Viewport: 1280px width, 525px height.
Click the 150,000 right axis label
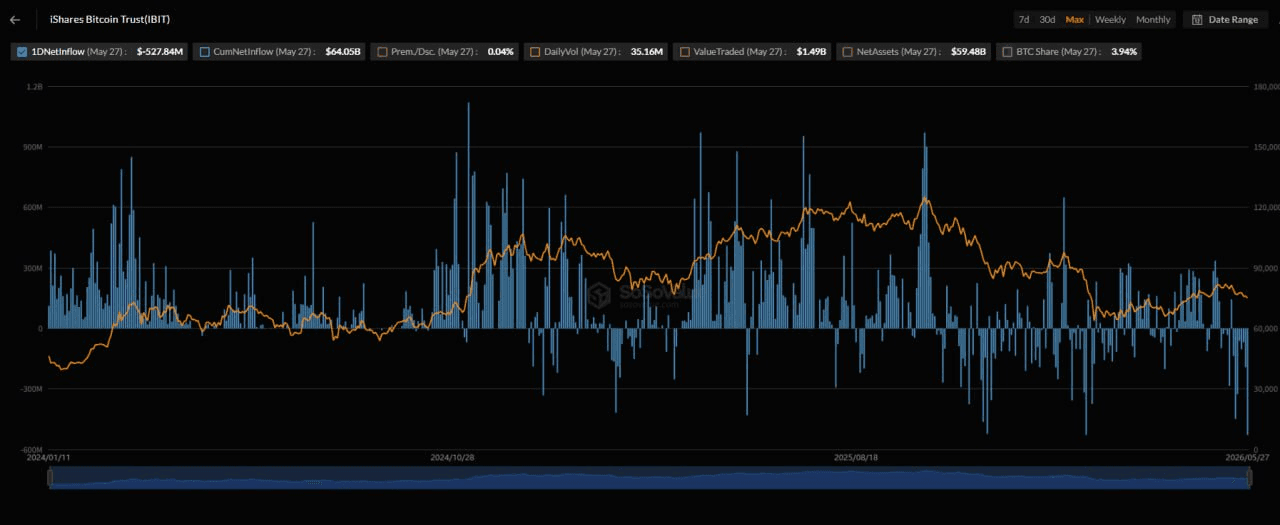tap(1265, 147)
